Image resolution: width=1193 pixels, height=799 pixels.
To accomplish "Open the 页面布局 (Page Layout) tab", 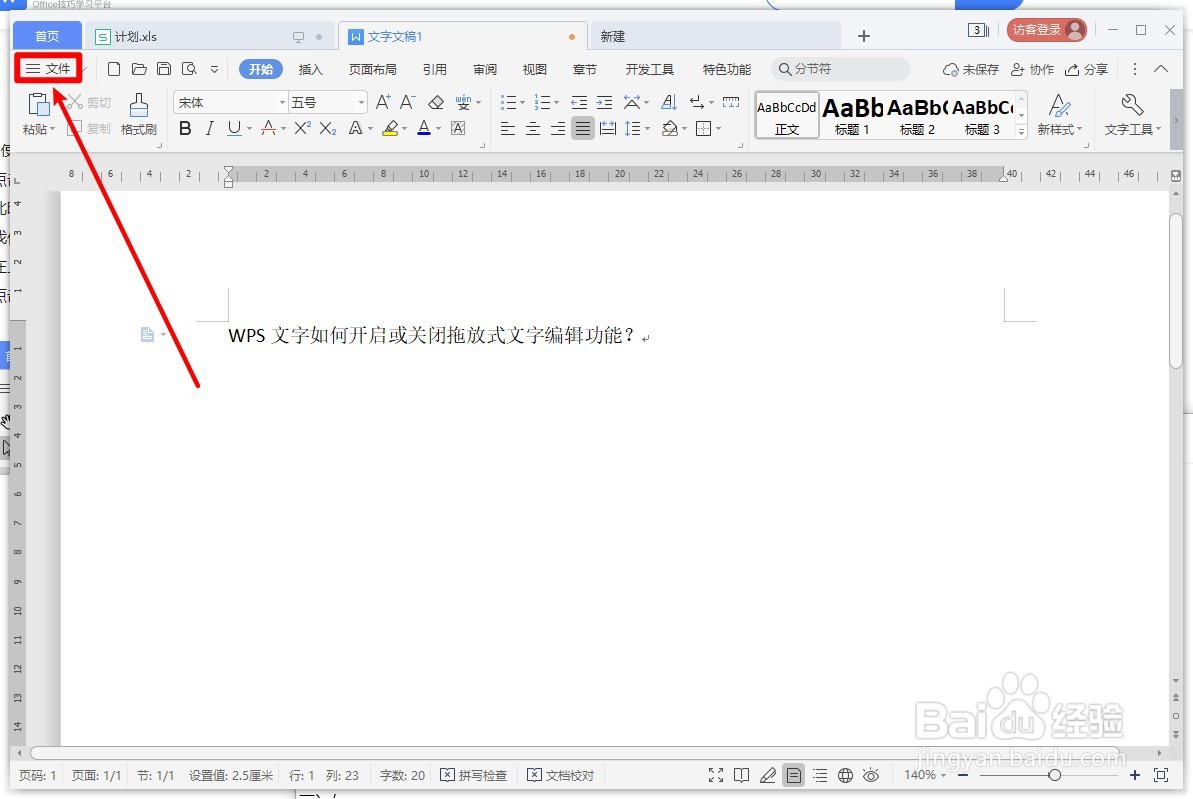I will coord(373,69).
